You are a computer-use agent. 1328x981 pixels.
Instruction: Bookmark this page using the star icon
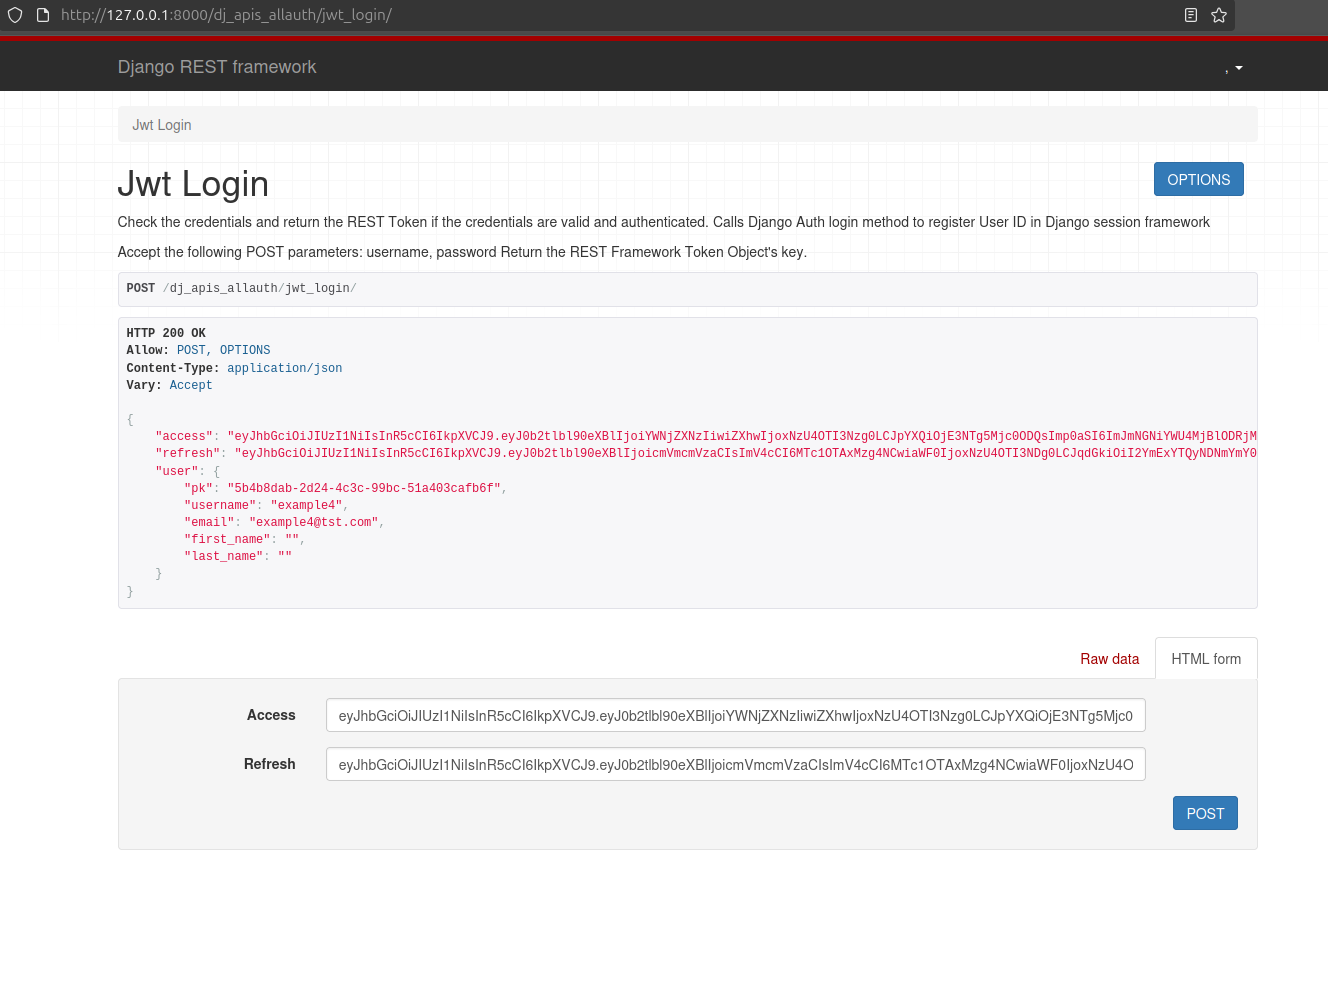pyautogui.click(x=1218, y=15)
